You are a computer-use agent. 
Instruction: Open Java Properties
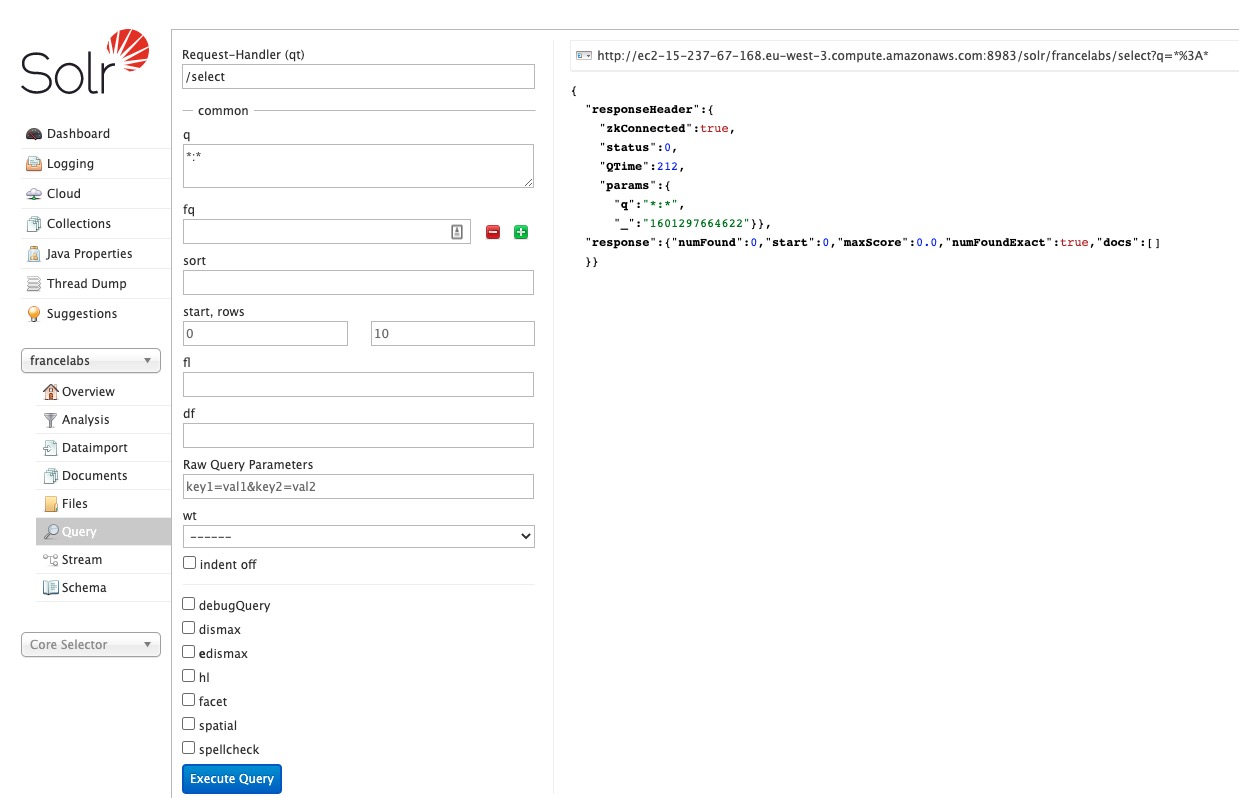click(x=90, y=254)
